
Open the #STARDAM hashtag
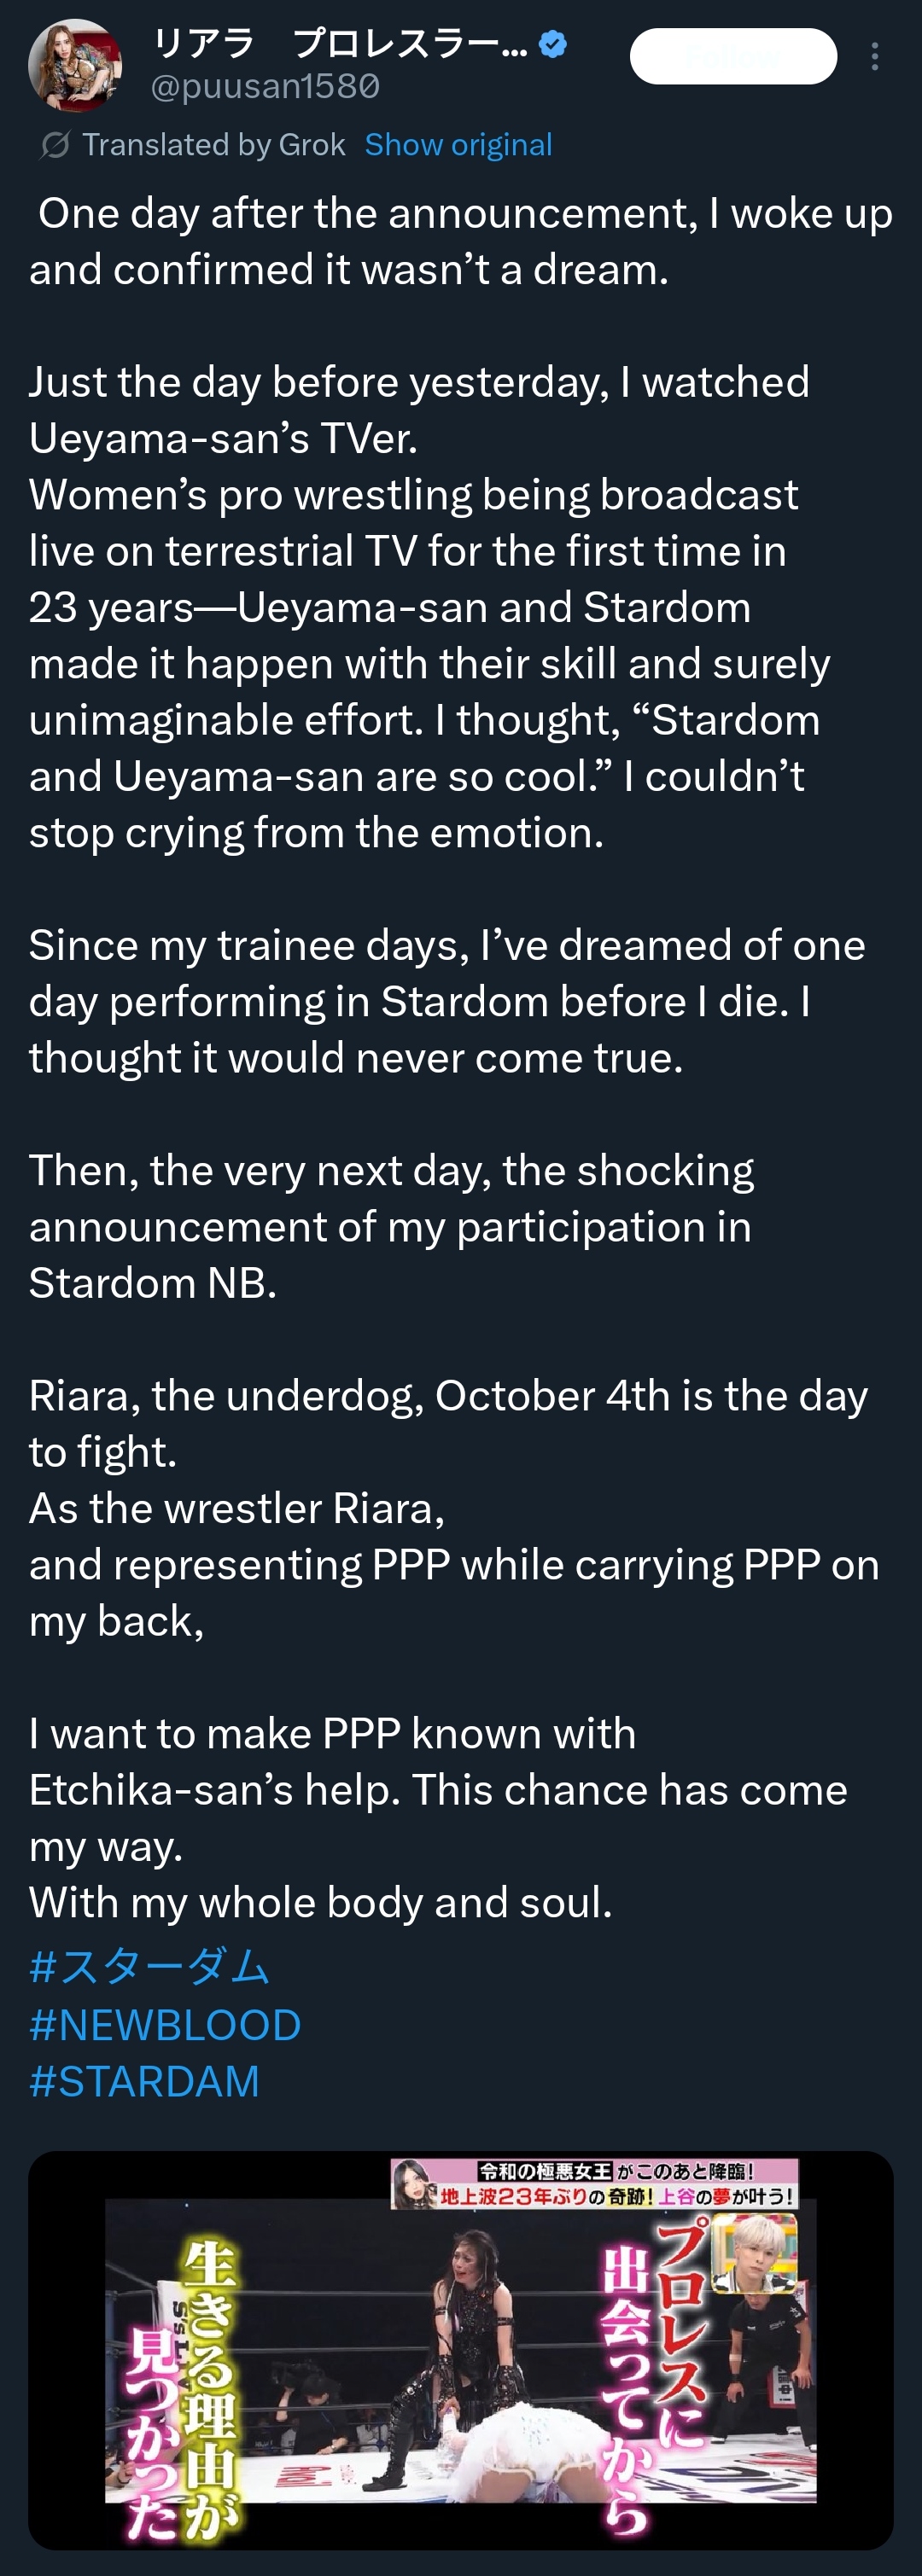[145, 2081]
